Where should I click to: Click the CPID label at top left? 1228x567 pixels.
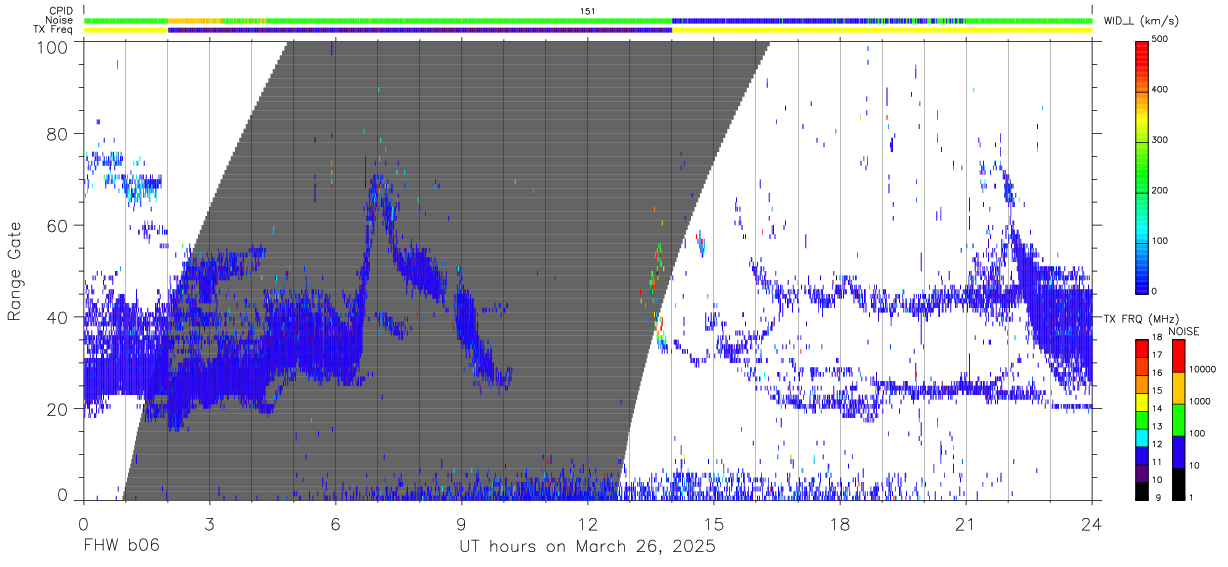pos(59,11)
